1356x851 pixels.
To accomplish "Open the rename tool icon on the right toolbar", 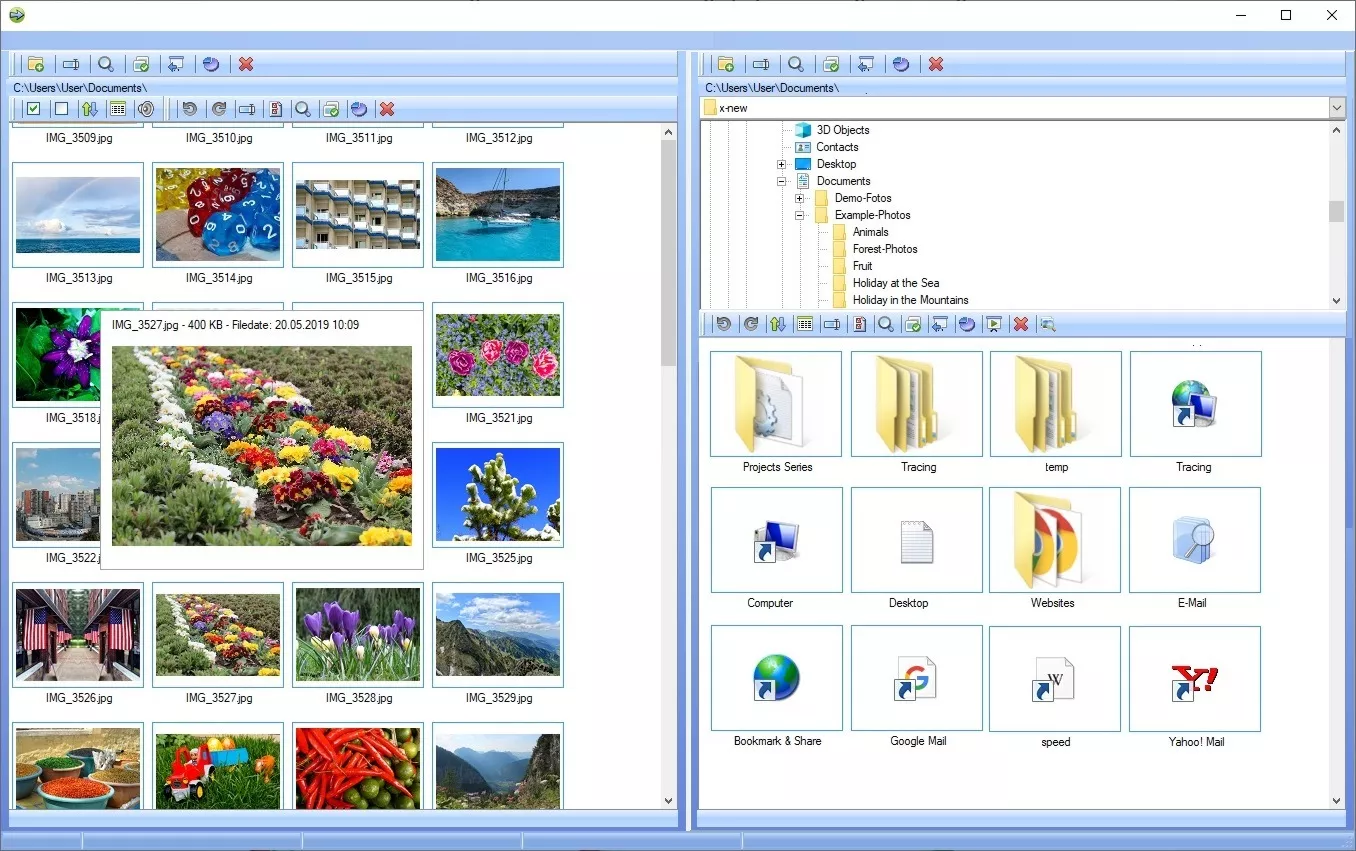I will pyautogui.click(x=760, y=63).
